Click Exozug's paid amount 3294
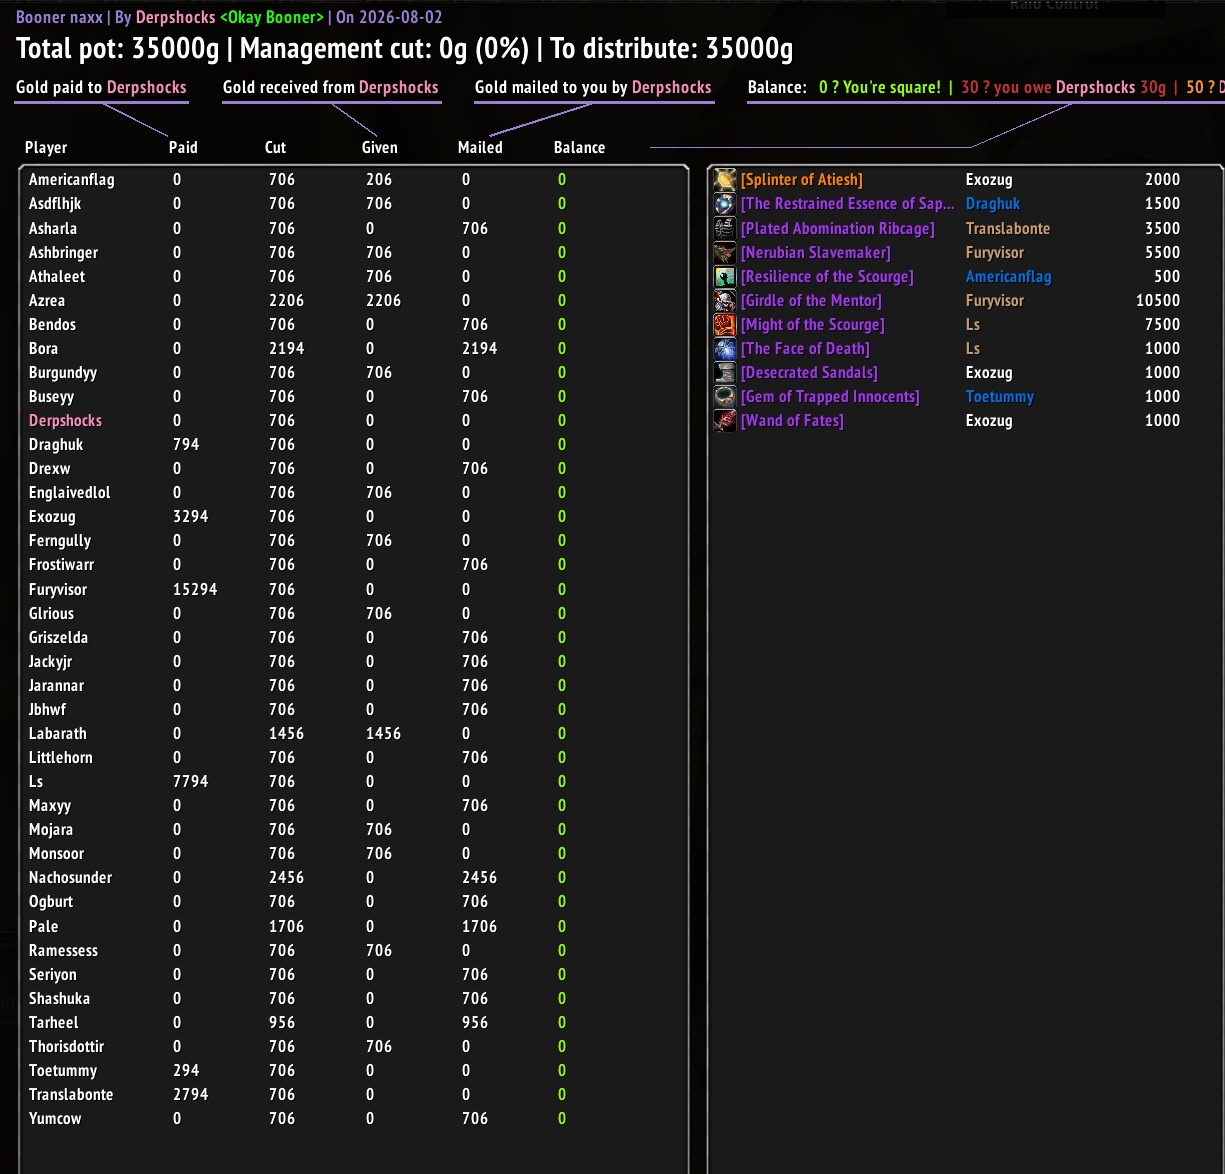 [190, 516]
